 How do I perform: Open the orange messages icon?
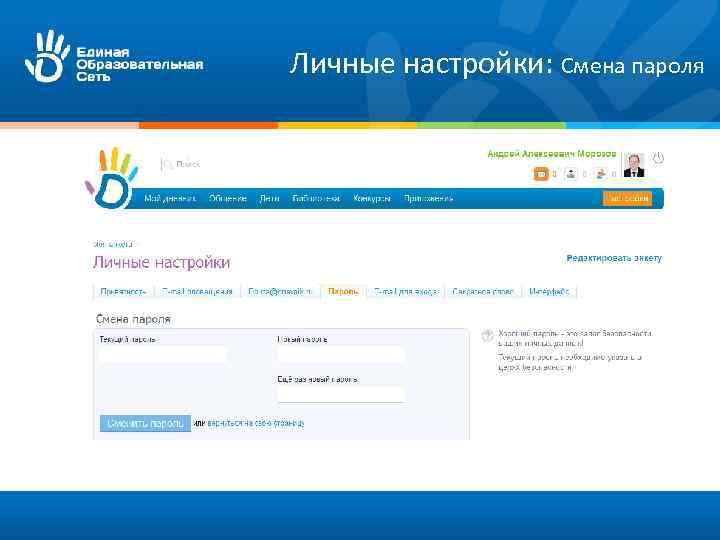tap(541, 174)
